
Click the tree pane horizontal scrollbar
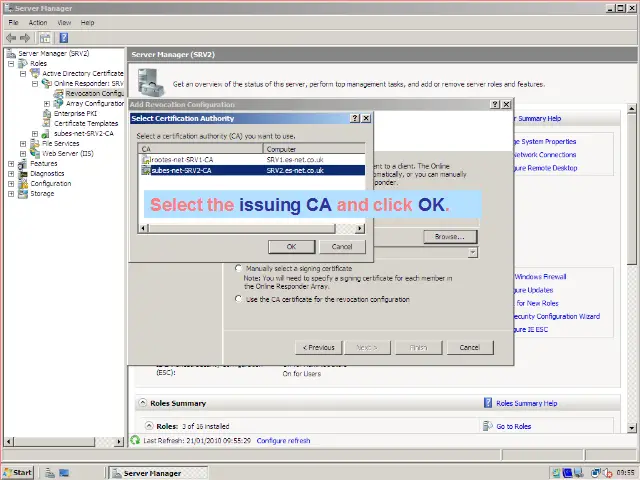coord(54,441)
